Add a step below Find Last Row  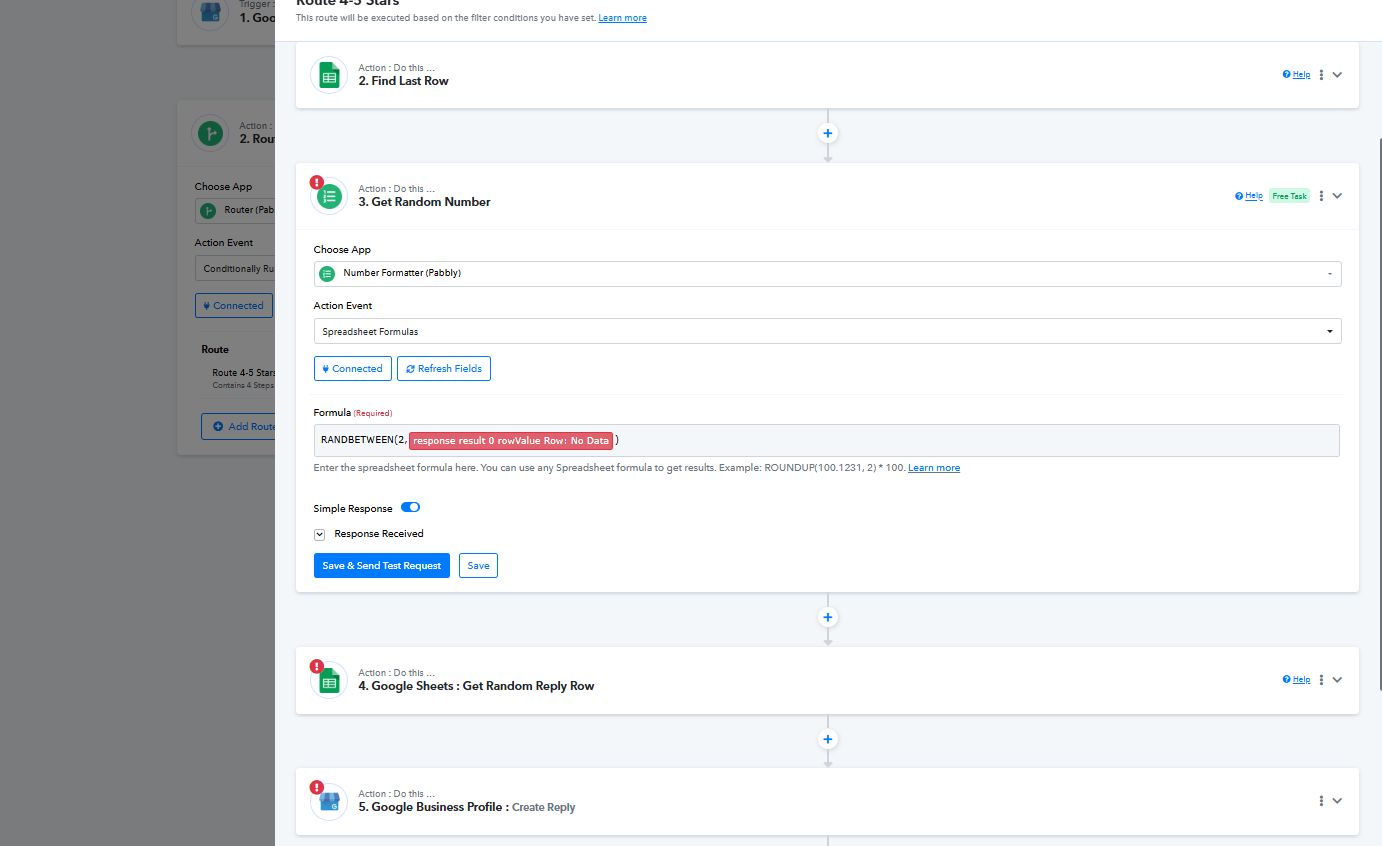tap(827, 133)
